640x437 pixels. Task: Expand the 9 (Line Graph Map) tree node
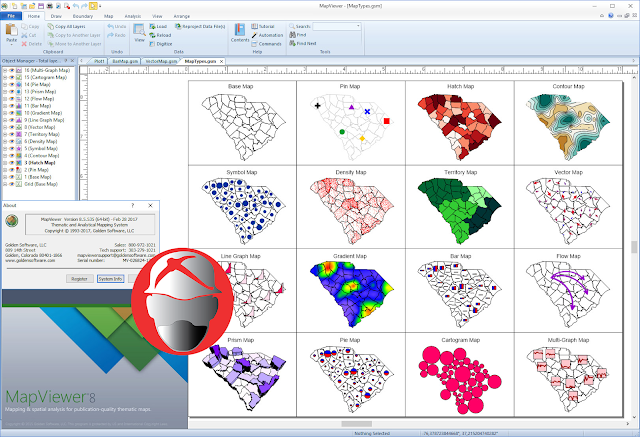click(5, 120)
